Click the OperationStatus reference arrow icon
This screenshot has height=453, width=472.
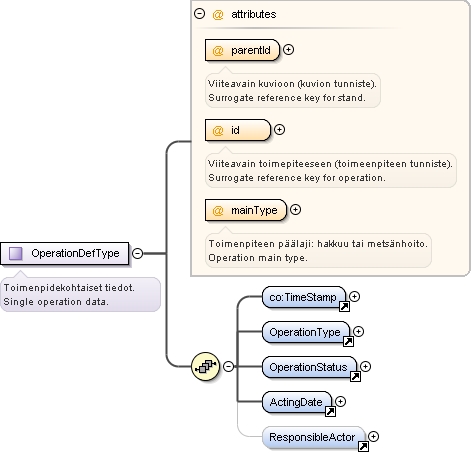(355, 376)
